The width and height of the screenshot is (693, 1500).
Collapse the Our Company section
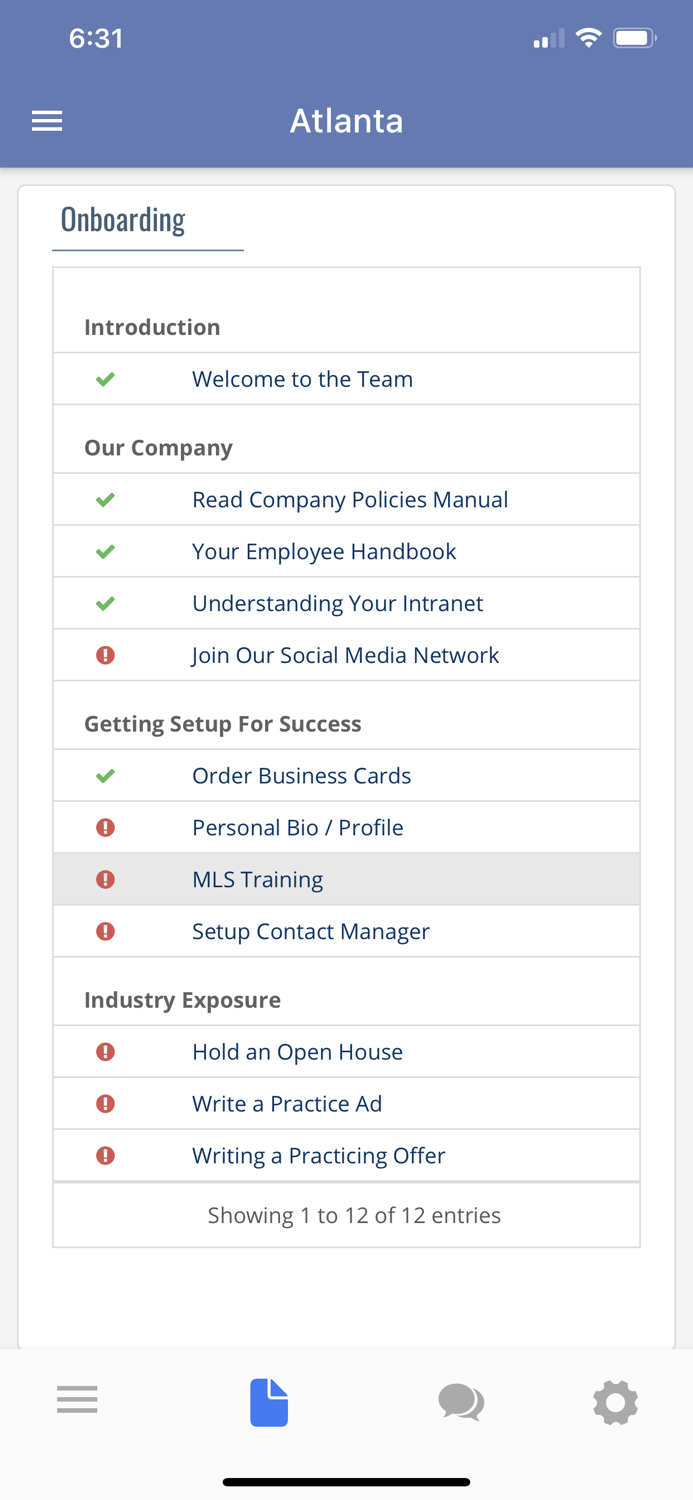click(158, 447)
